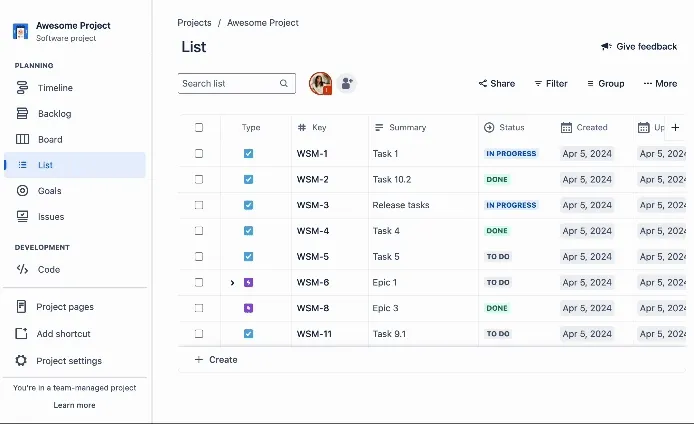
Task: Open the Filter dropdown
Action: point(551,83)
